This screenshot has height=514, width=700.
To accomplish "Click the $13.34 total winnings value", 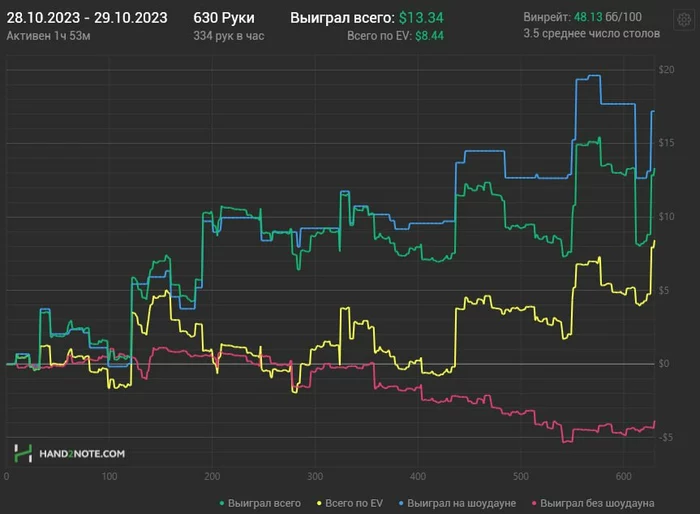I will [420, 18].
